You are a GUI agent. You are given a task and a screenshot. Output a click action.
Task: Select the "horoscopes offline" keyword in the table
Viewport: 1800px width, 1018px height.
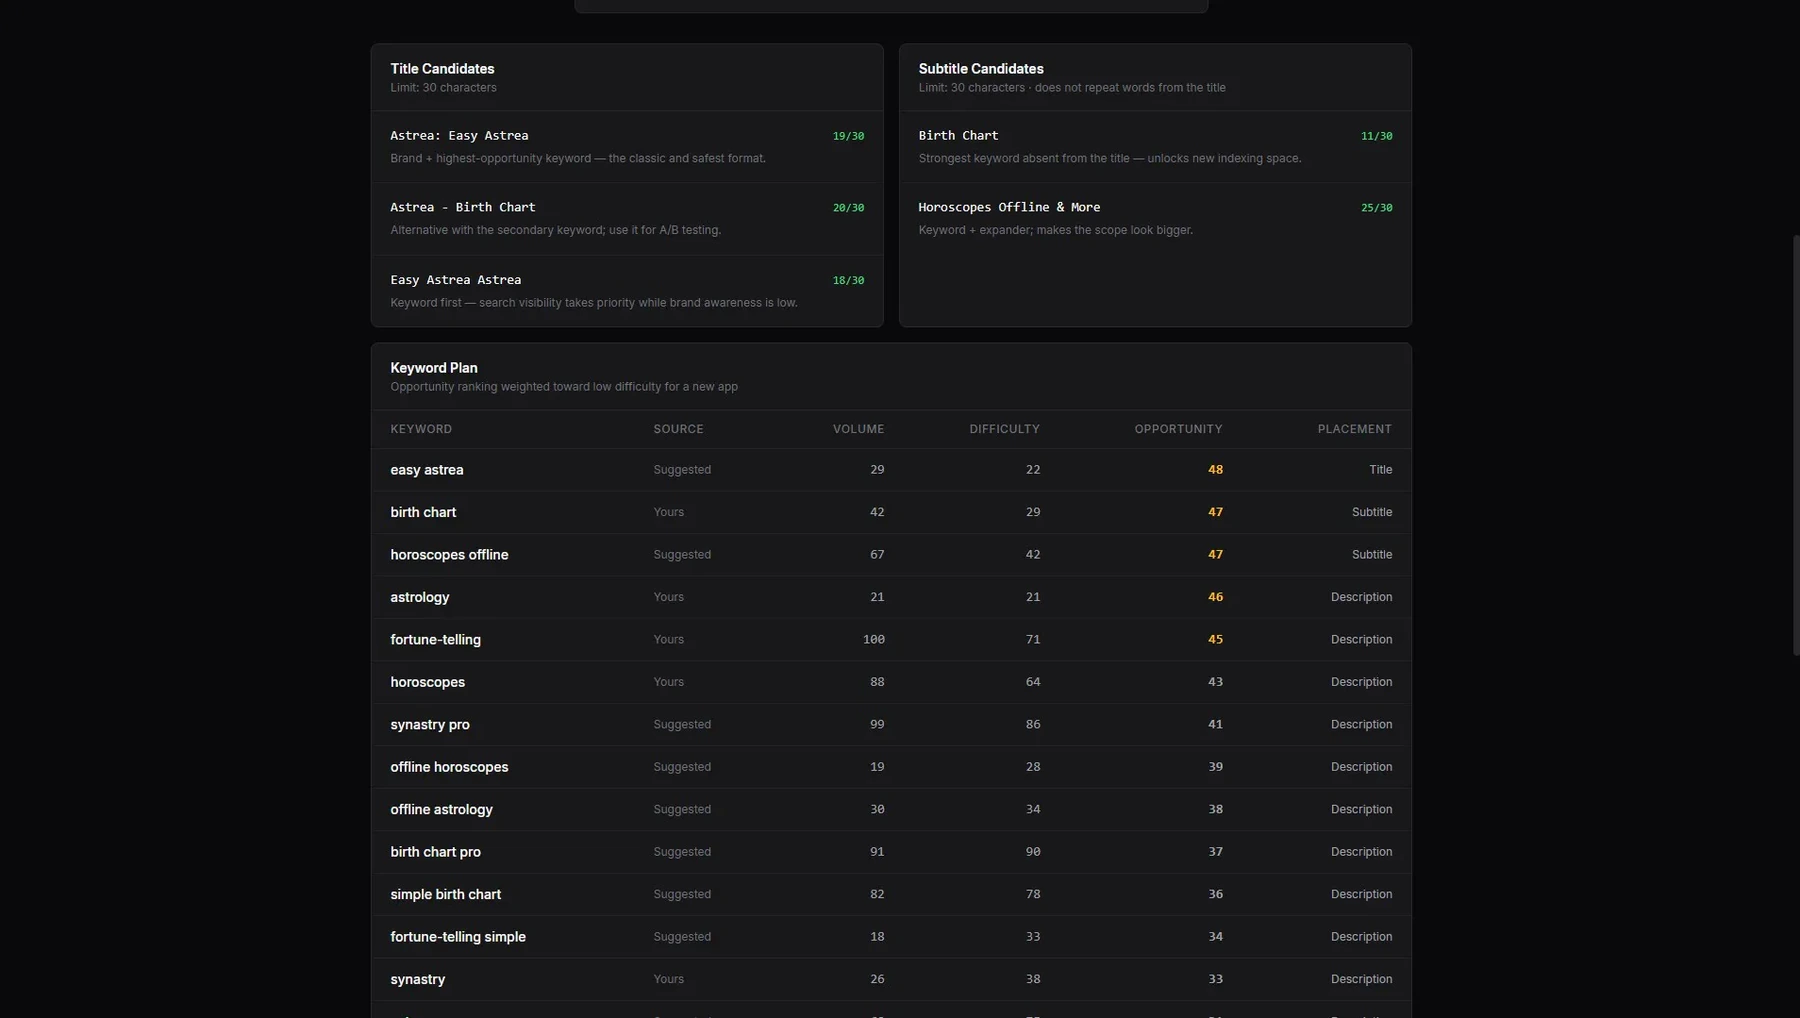449,555
